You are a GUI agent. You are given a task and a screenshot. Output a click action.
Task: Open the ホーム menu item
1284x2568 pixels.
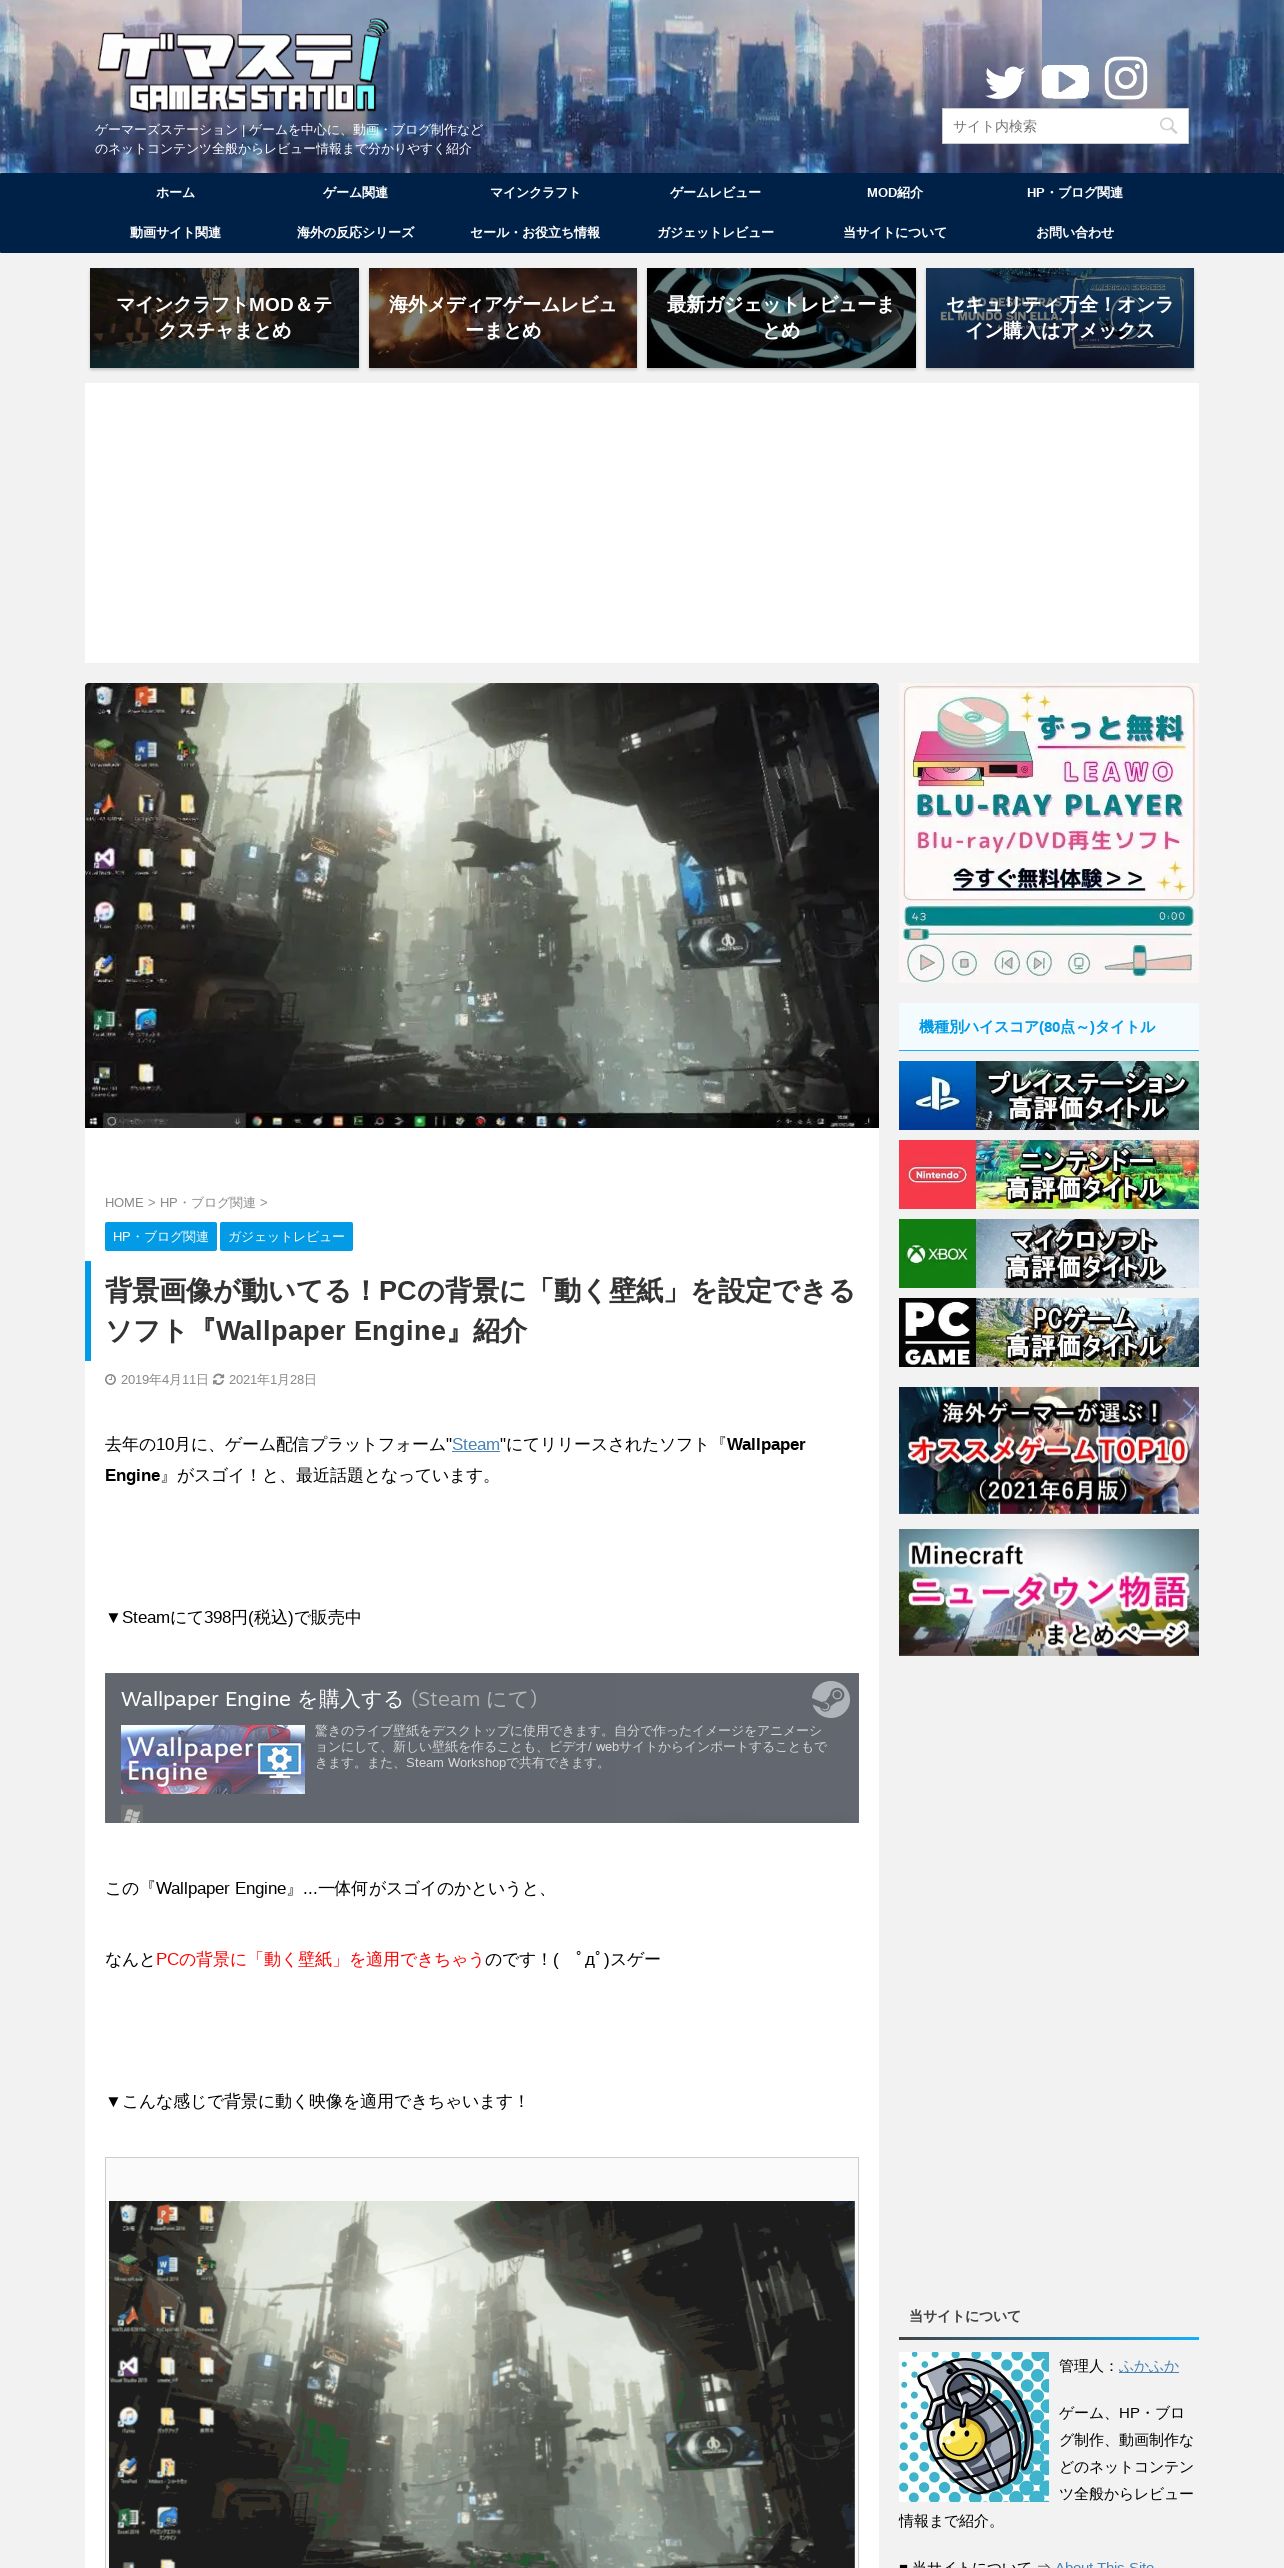(175, 193)
